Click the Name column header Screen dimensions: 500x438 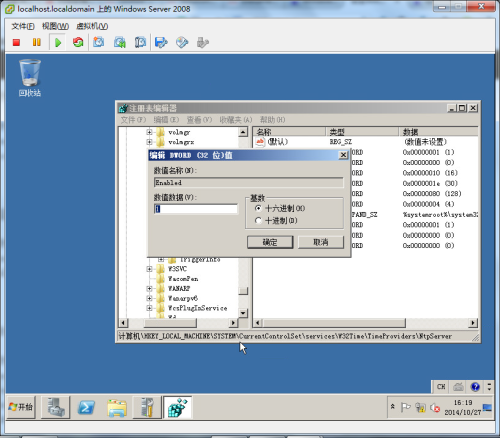pyautogui.click(x=289, y=132)
